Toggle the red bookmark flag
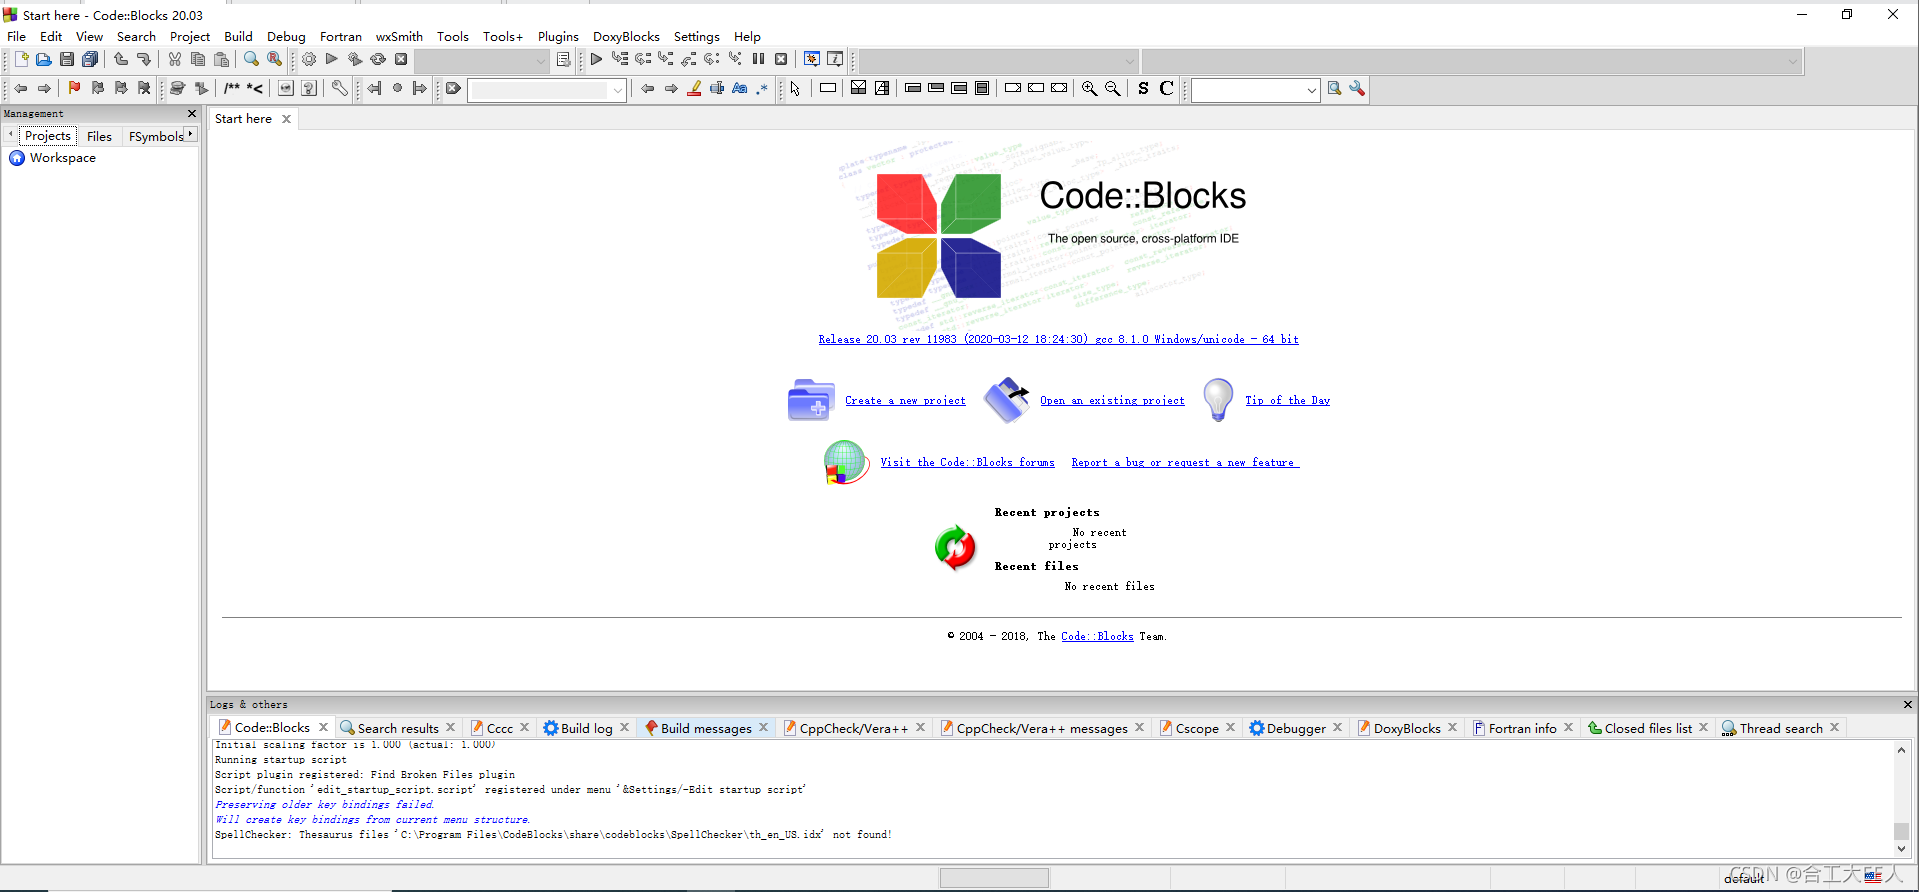 (74, 89)
